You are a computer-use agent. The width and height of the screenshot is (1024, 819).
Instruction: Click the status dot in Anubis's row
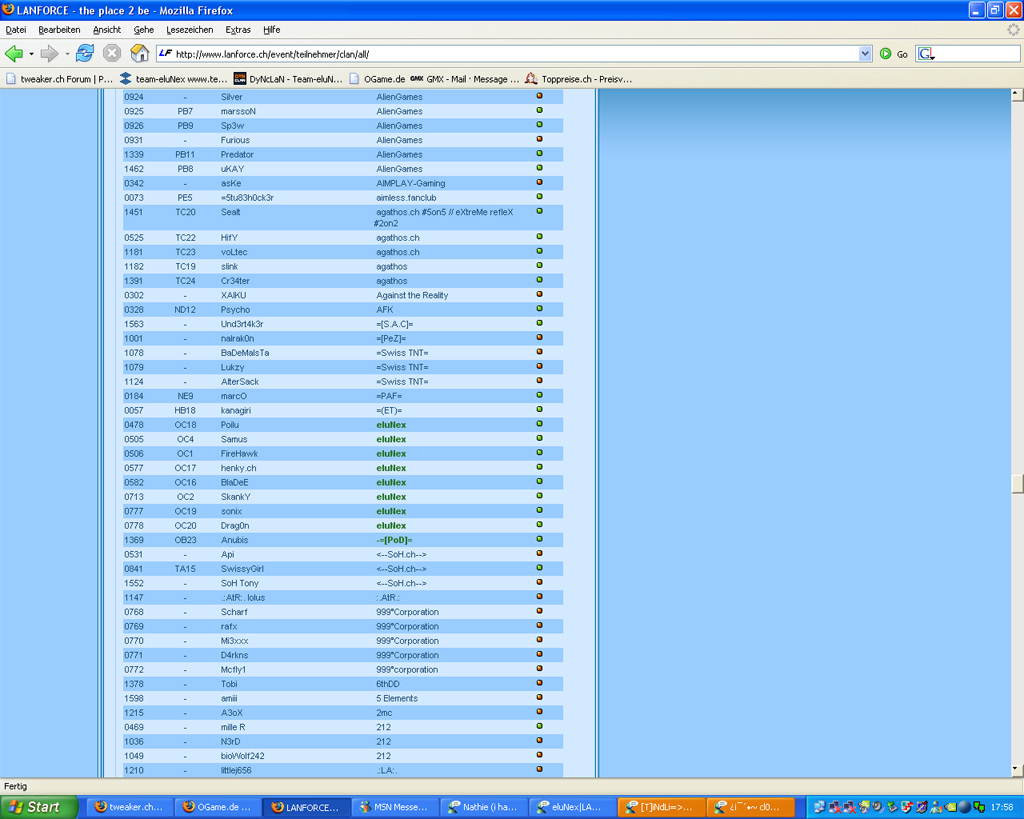[540, 540]
